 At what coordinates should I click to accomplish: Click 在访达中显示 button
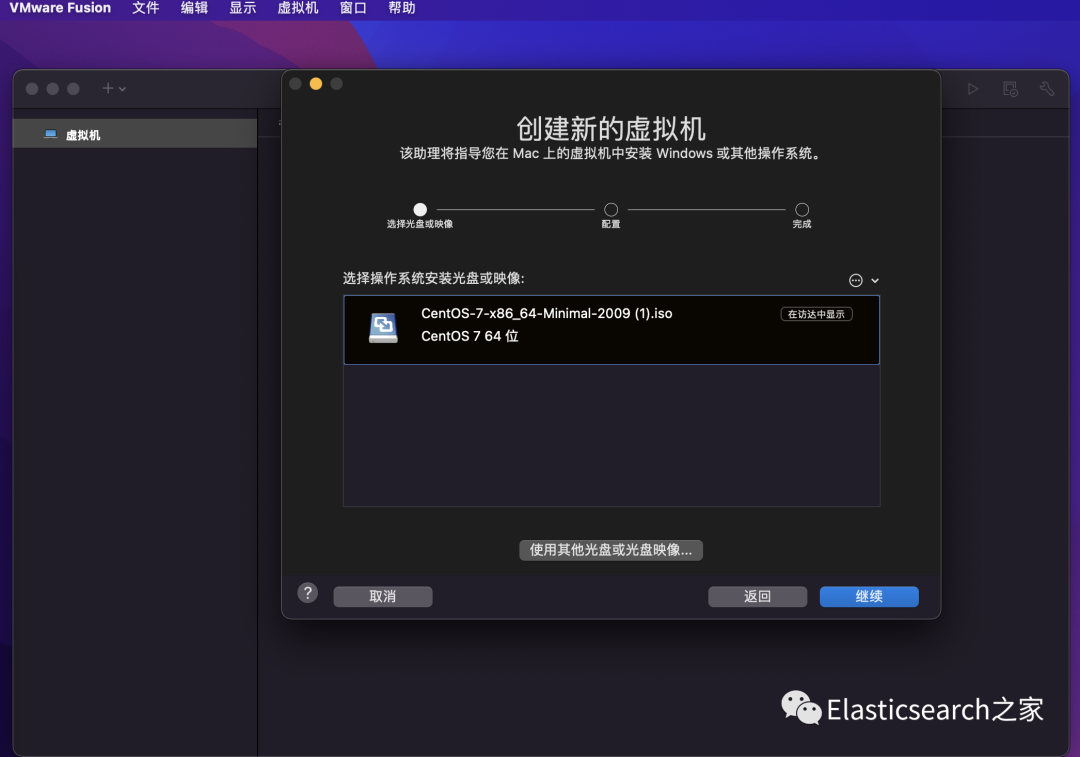[x=816, y=314]
